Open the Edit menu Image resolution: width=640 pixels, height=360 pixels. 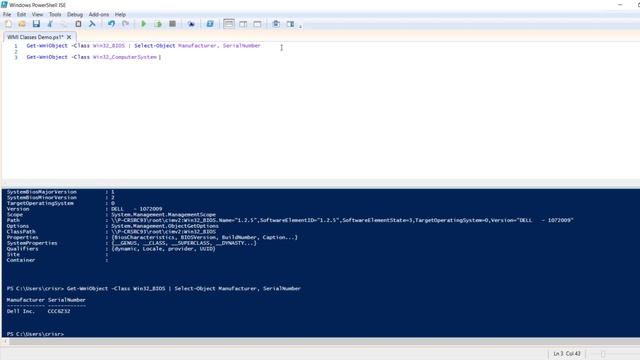click(21, 14)
